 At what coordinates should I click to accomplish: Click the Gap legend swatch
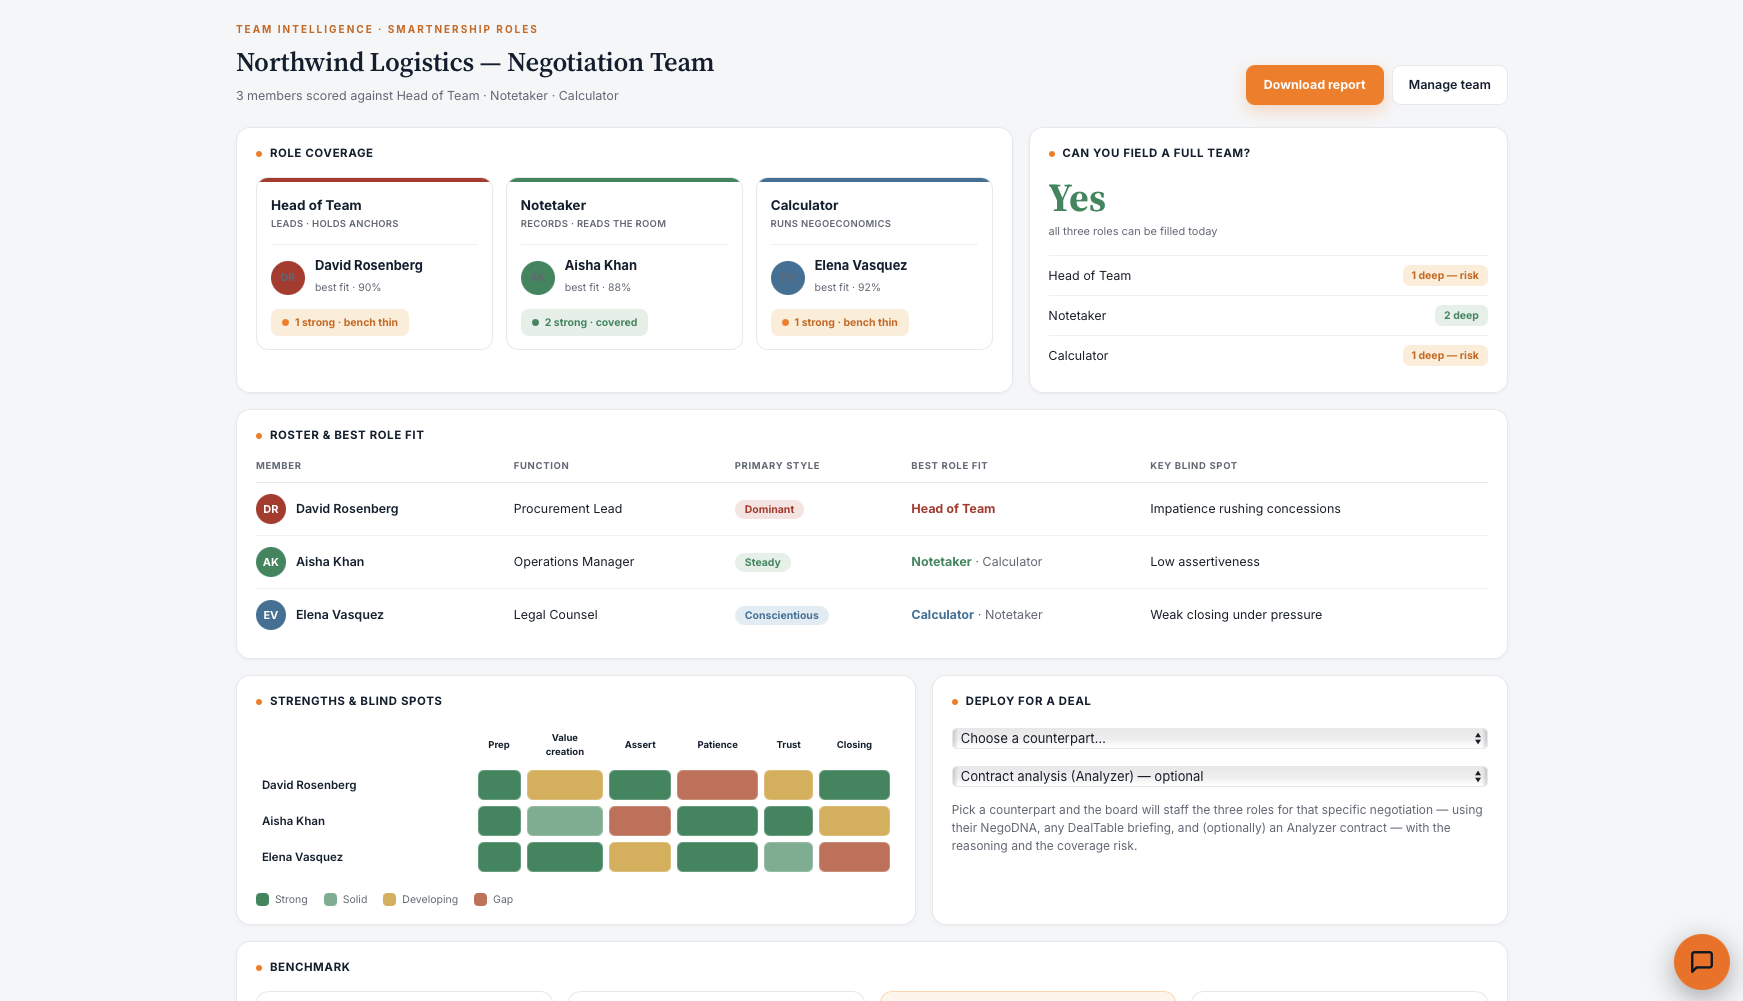481,899
